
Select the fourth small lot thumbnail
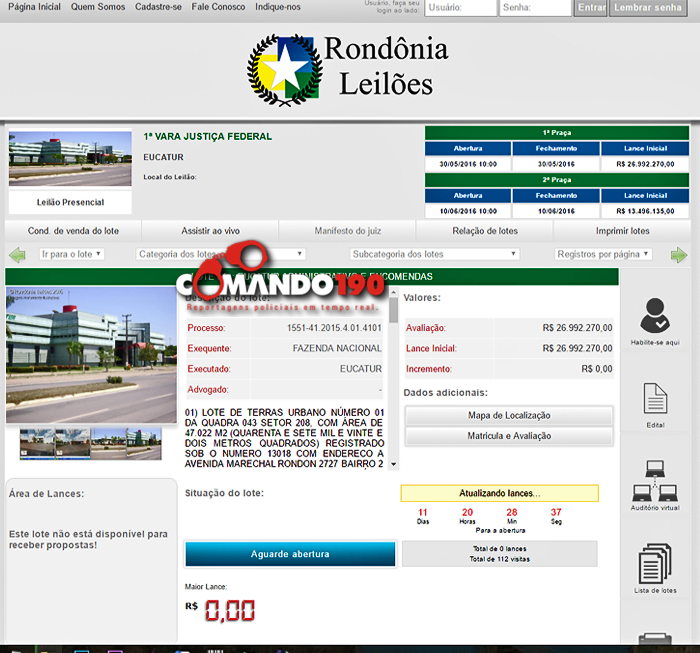144,444
